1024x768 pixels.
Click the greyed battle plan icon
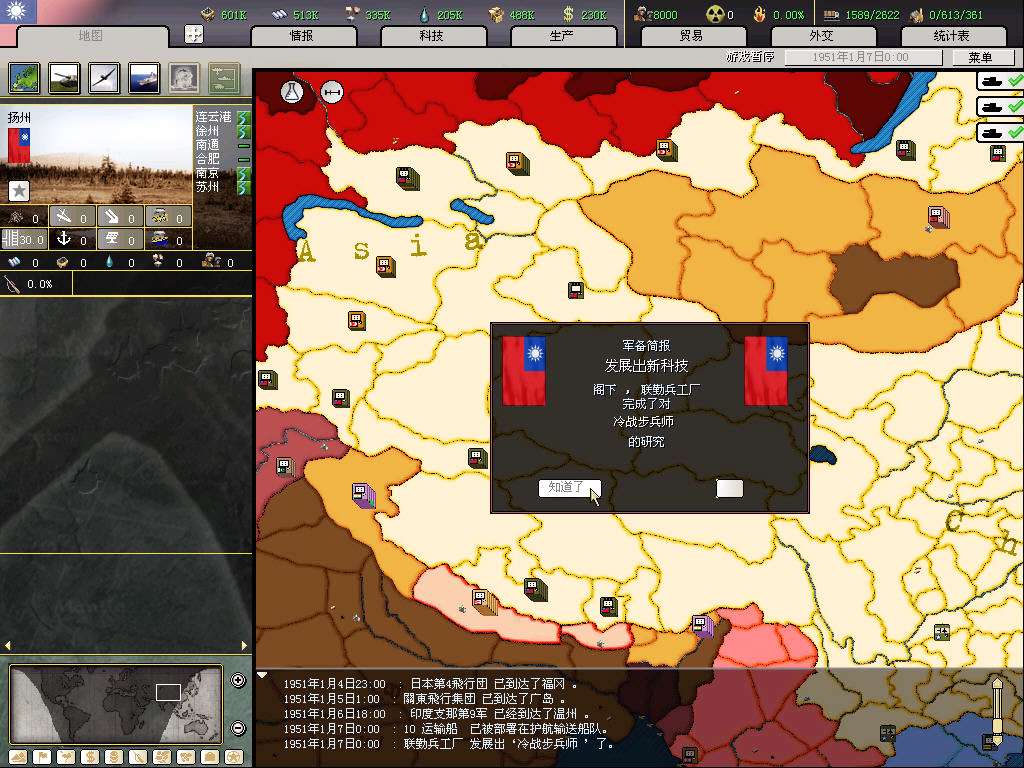tap(224, 78)
